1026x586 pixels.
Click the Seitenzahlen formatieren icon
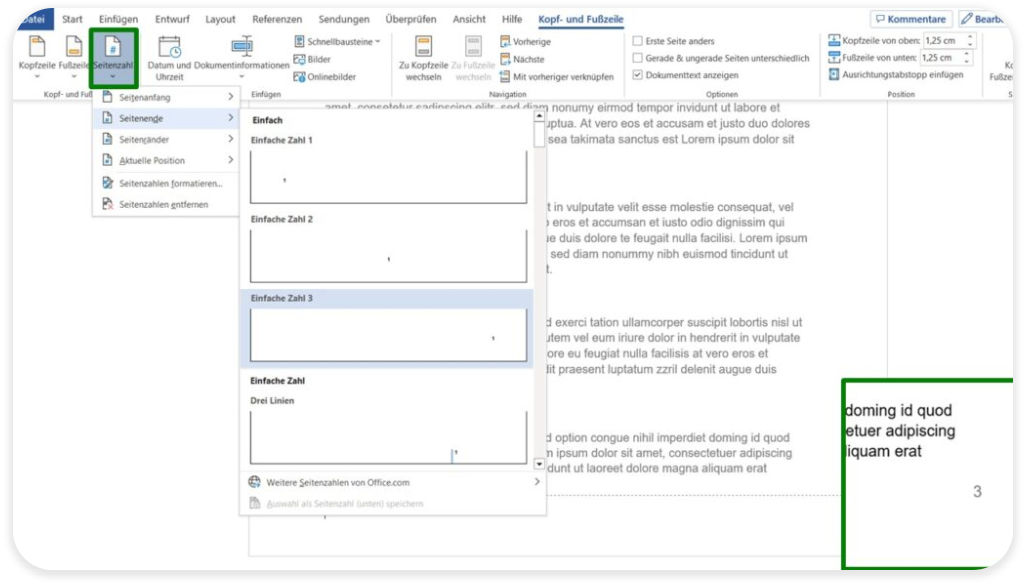point(107,182)
